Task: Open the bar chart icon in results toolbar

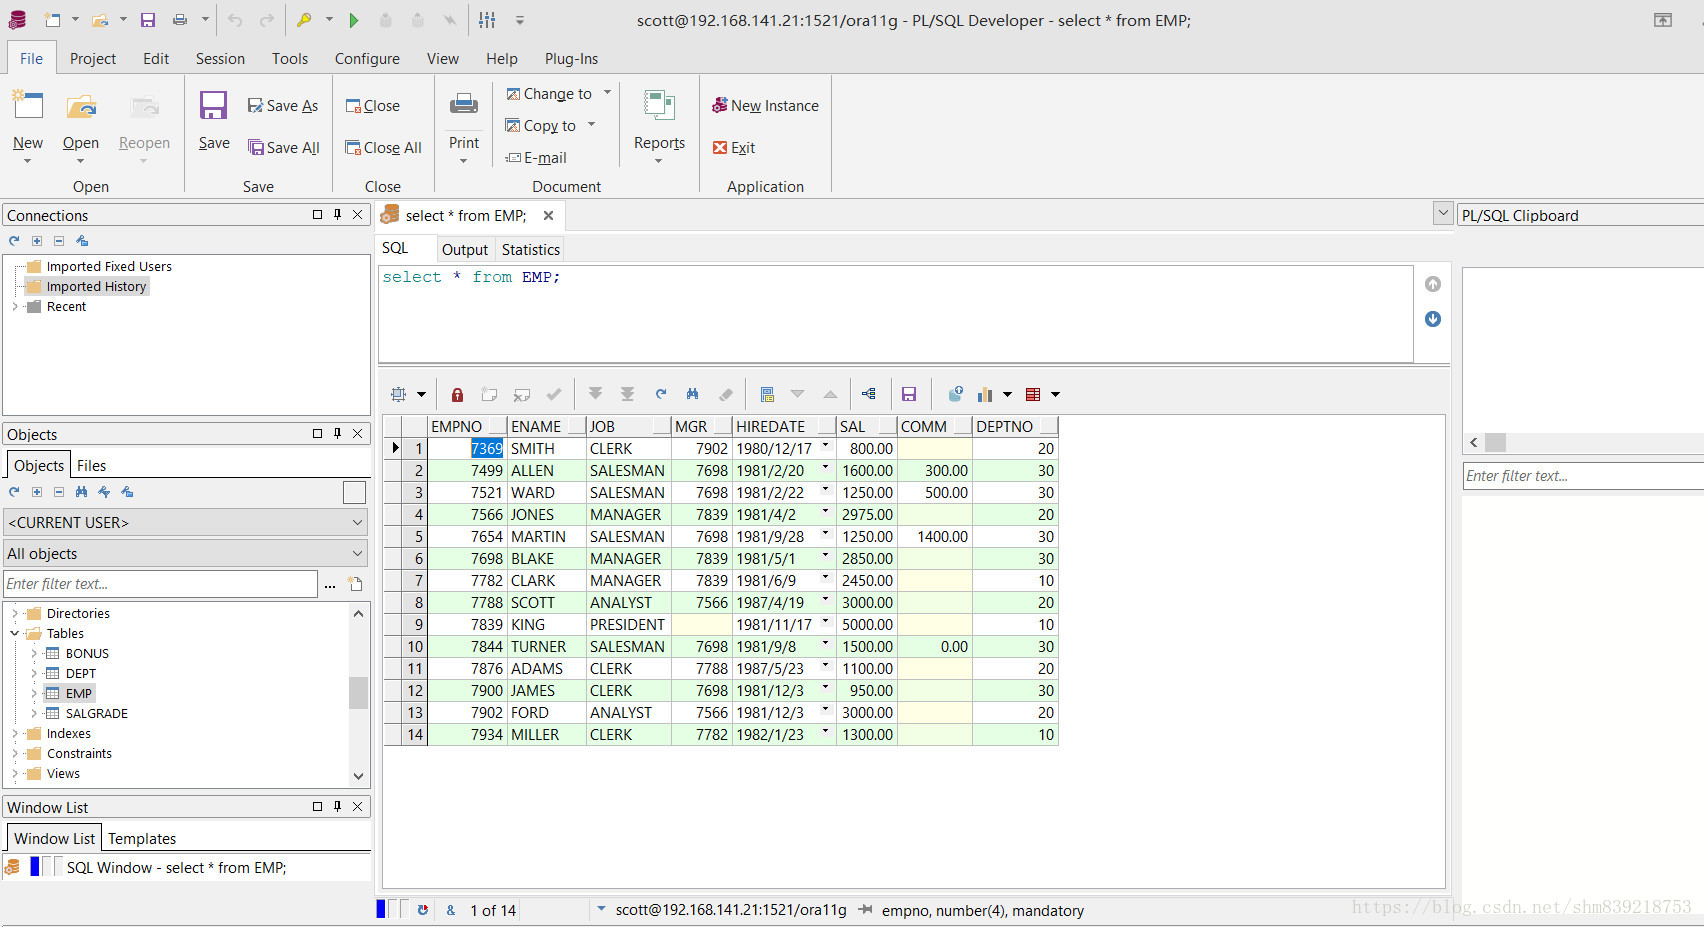Action: (x=985, y=394)
